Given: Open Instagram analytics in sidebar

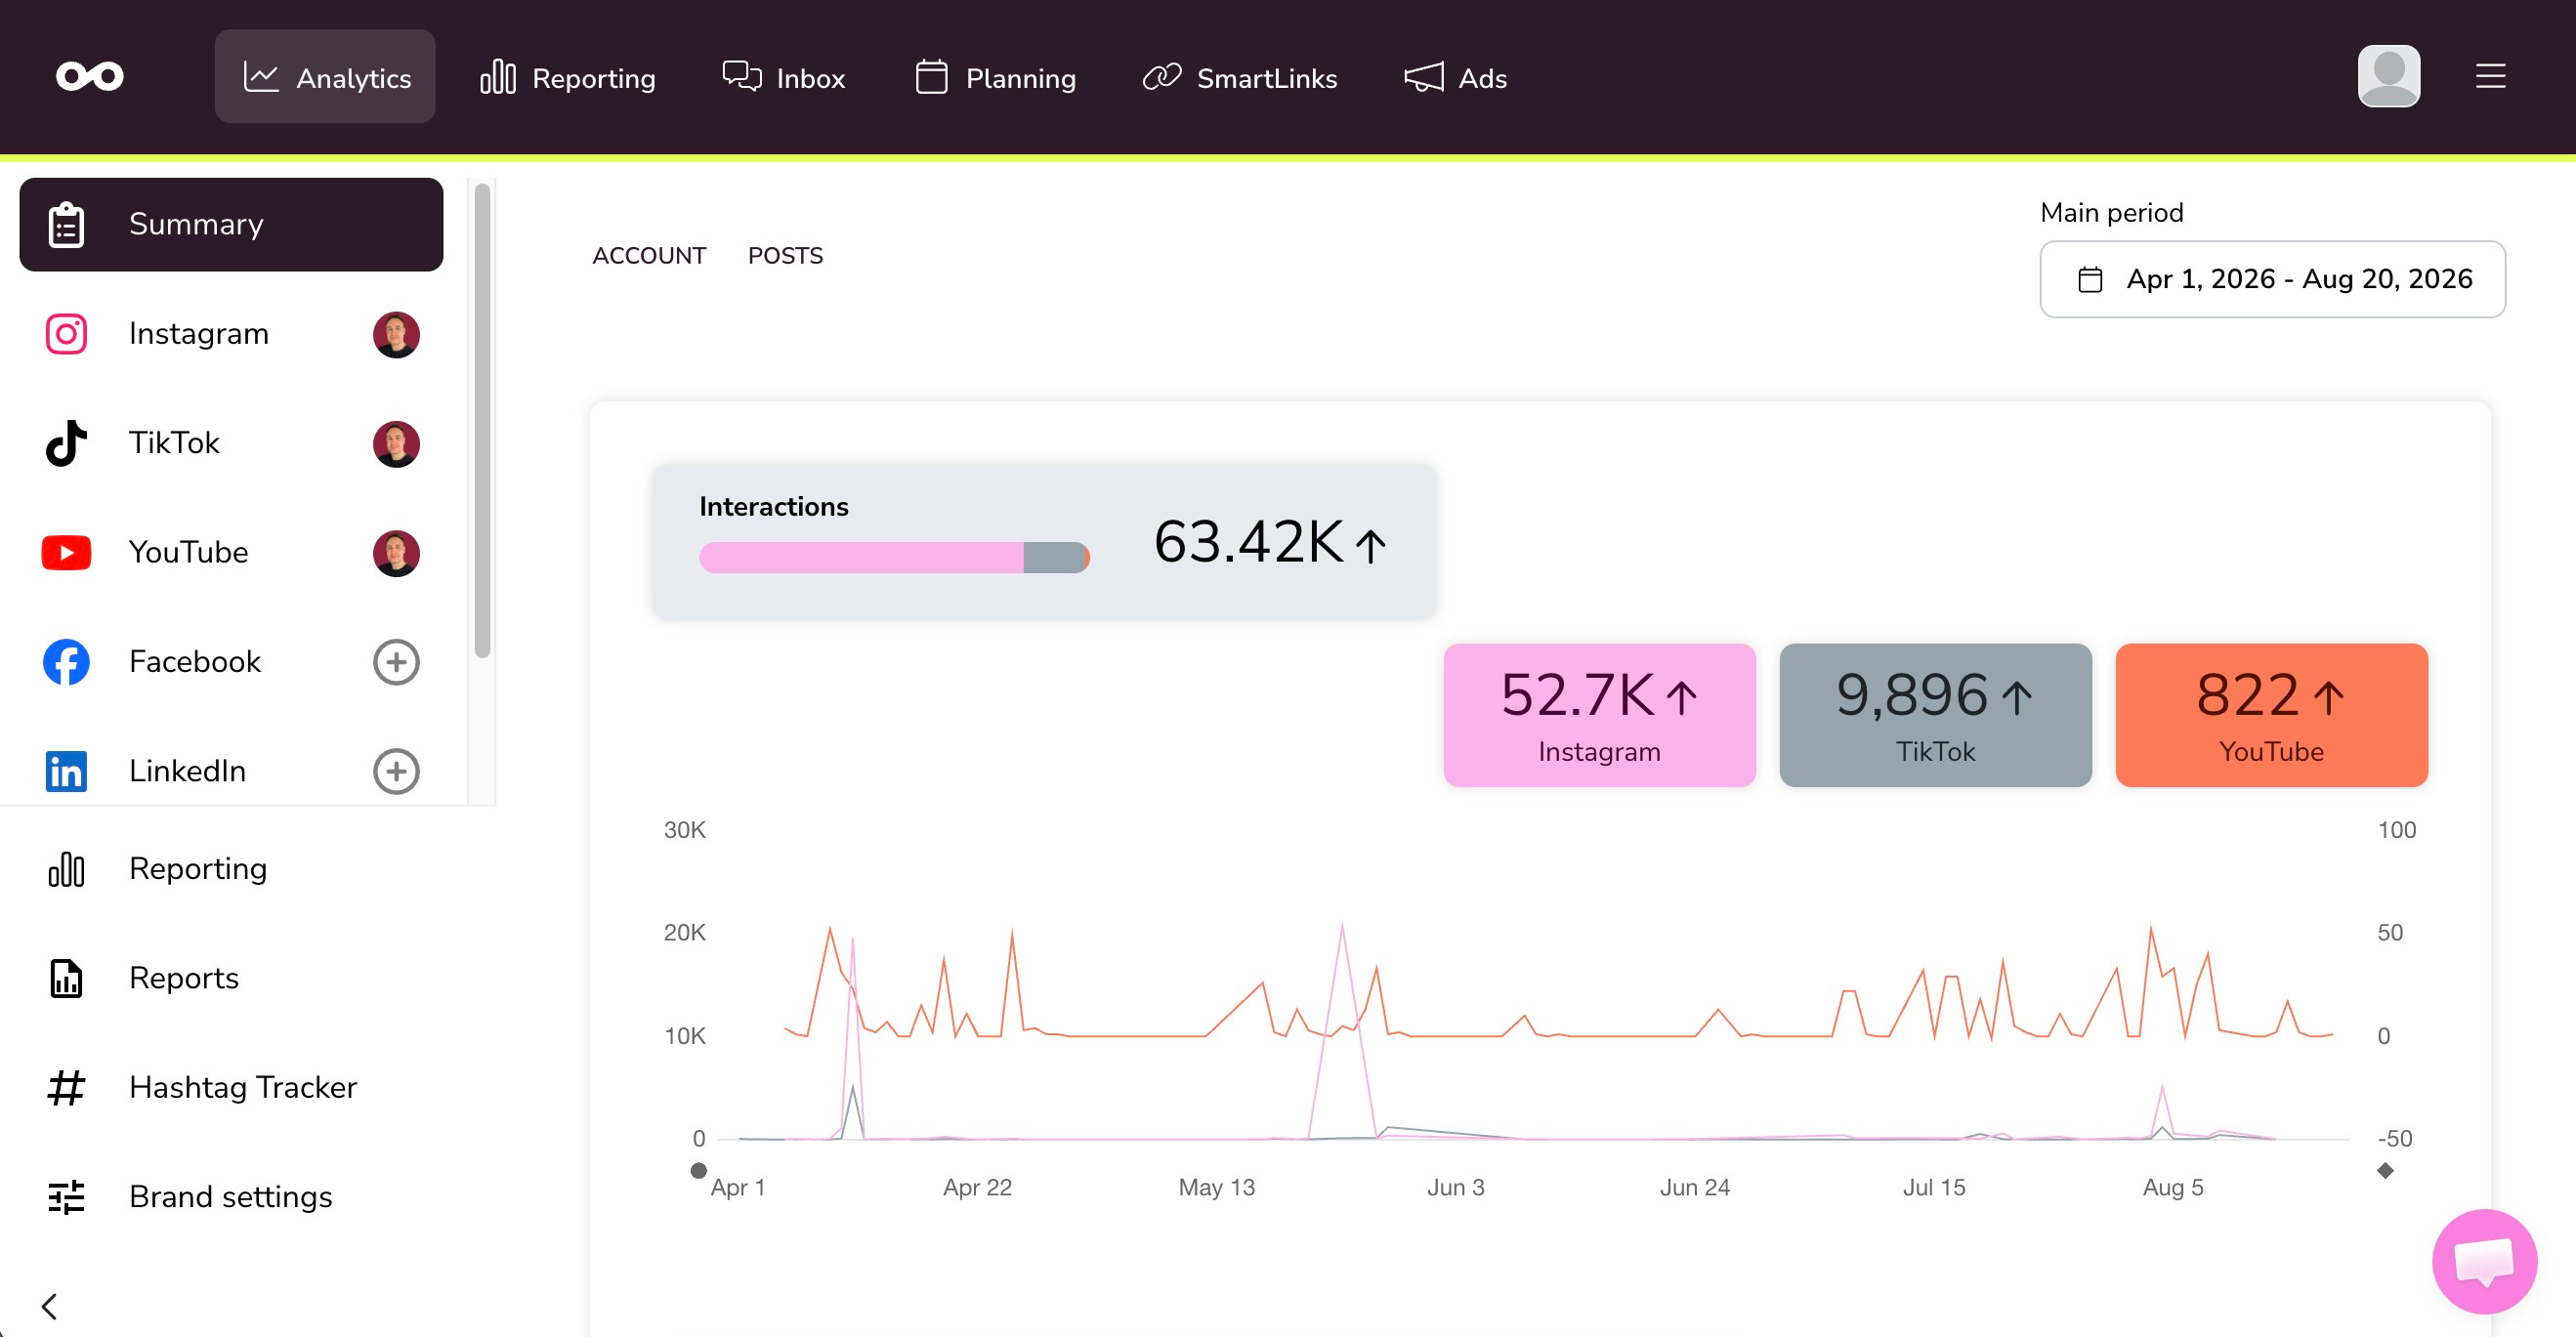Looking at the screenshot, I should click(x=231, y=334).
